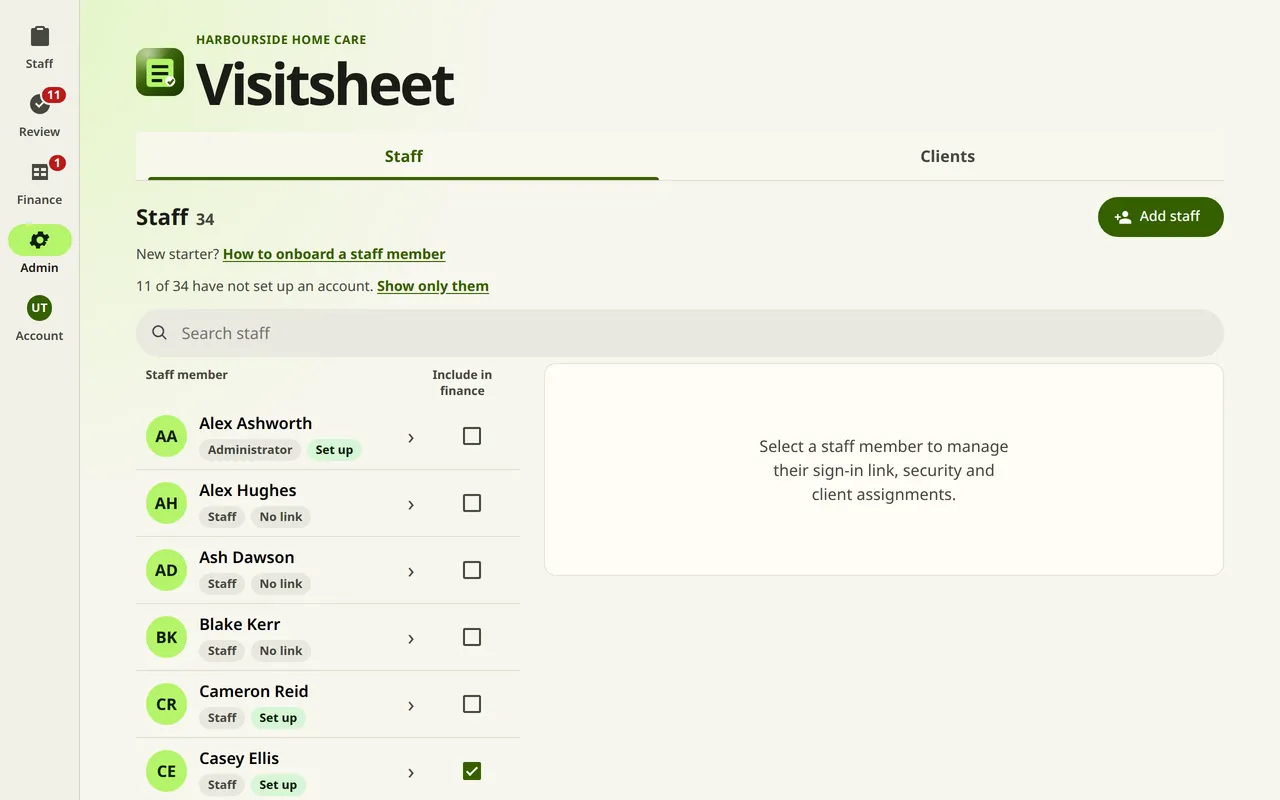The height and width of the screenshot is (800, 1280).
Task: Expand Cameron Reid row chevron
Action: (x=410, y=706)
